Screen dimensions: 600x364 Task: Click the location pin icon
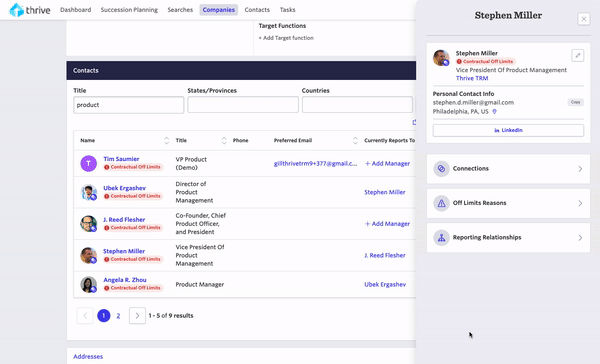(494, 112)
